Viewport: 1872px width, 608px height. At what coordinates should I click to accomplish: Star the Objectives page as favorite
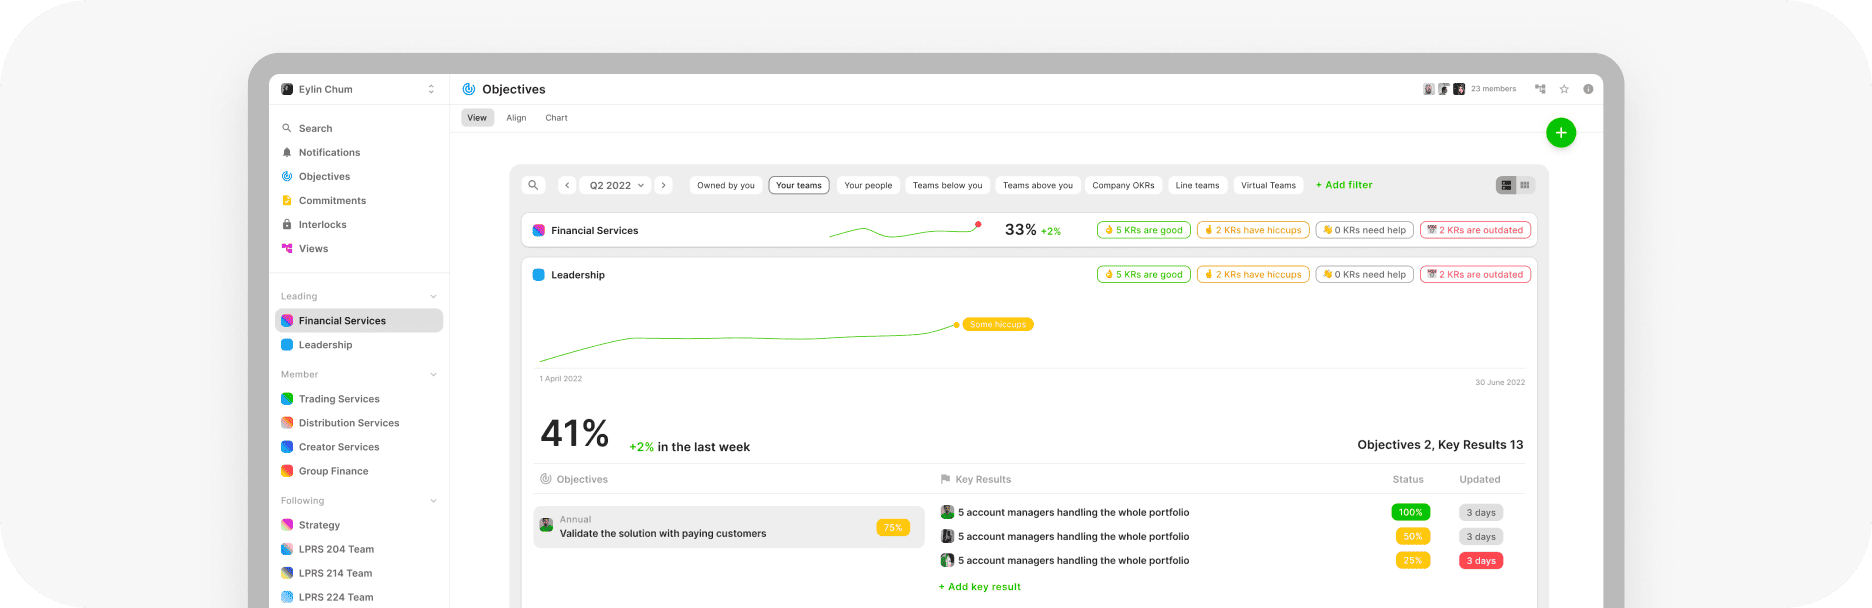pyautogui.click(x=1564, y=89)
